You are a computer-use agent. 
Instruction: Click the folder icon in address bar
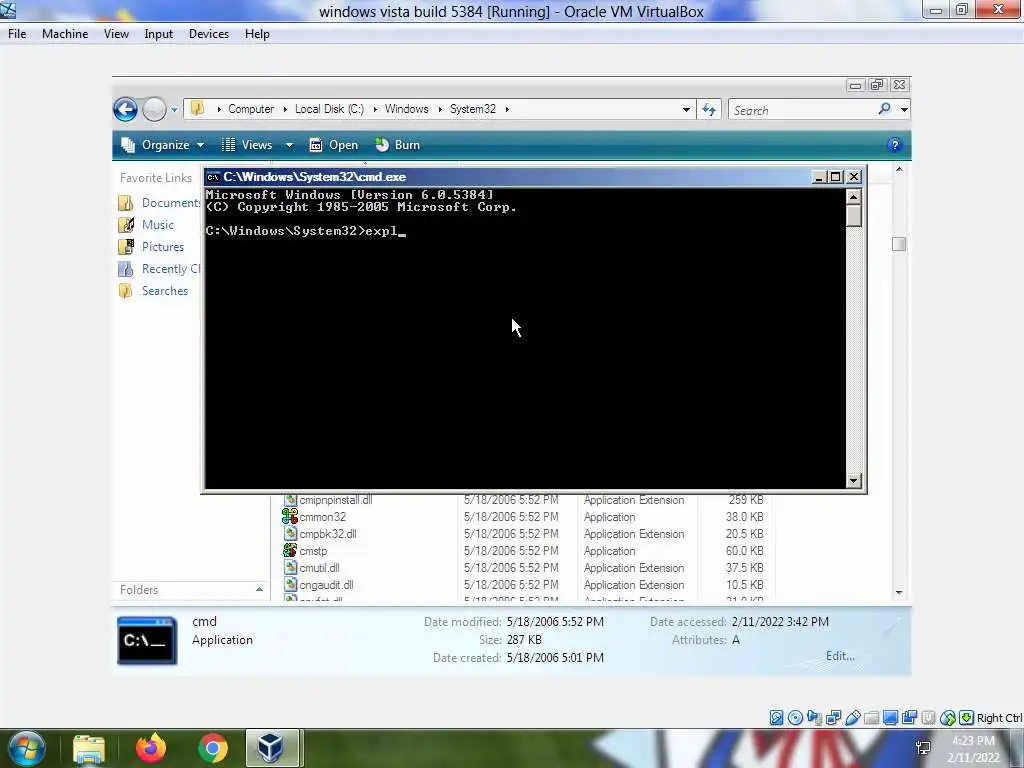(x=197, y=109)
